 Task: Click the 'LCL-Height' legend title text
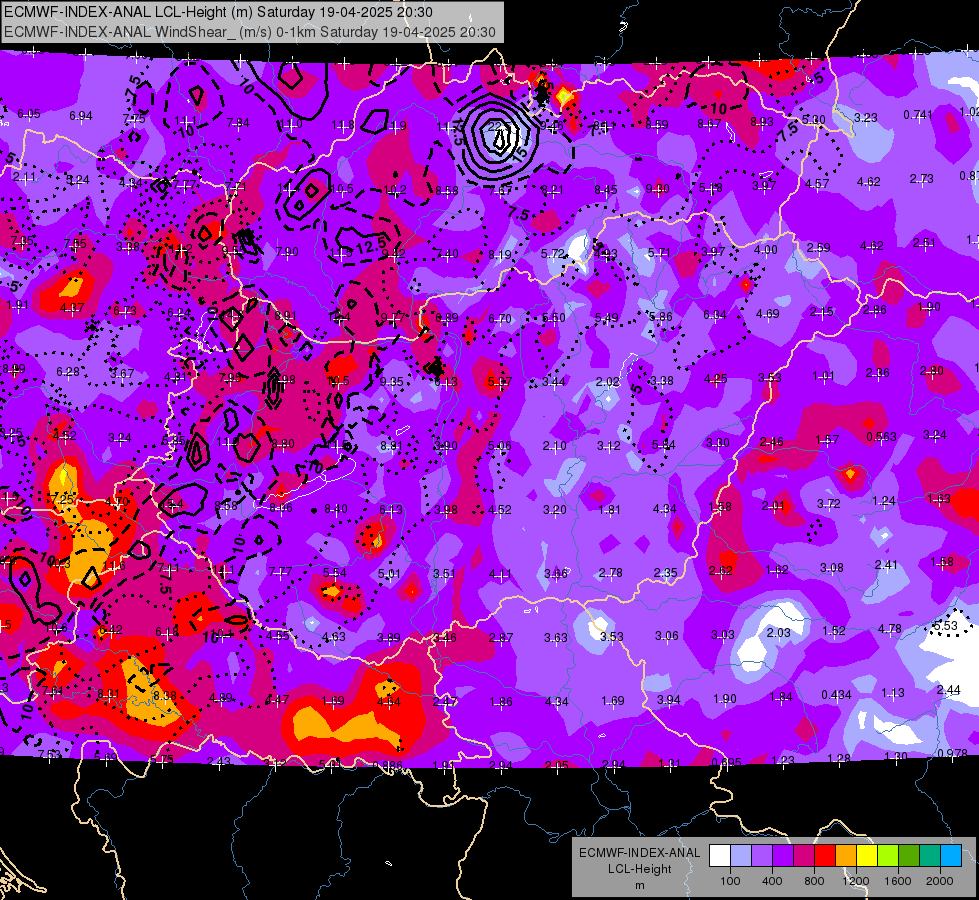640,869
